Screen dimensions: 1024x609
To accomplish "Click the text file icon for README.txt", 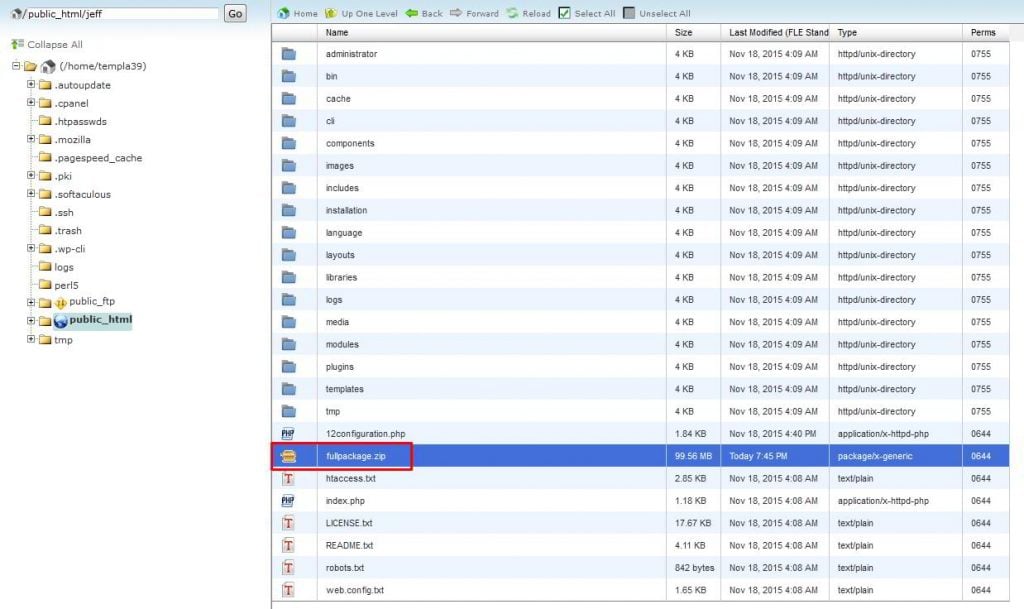I will tap(288, 545).
